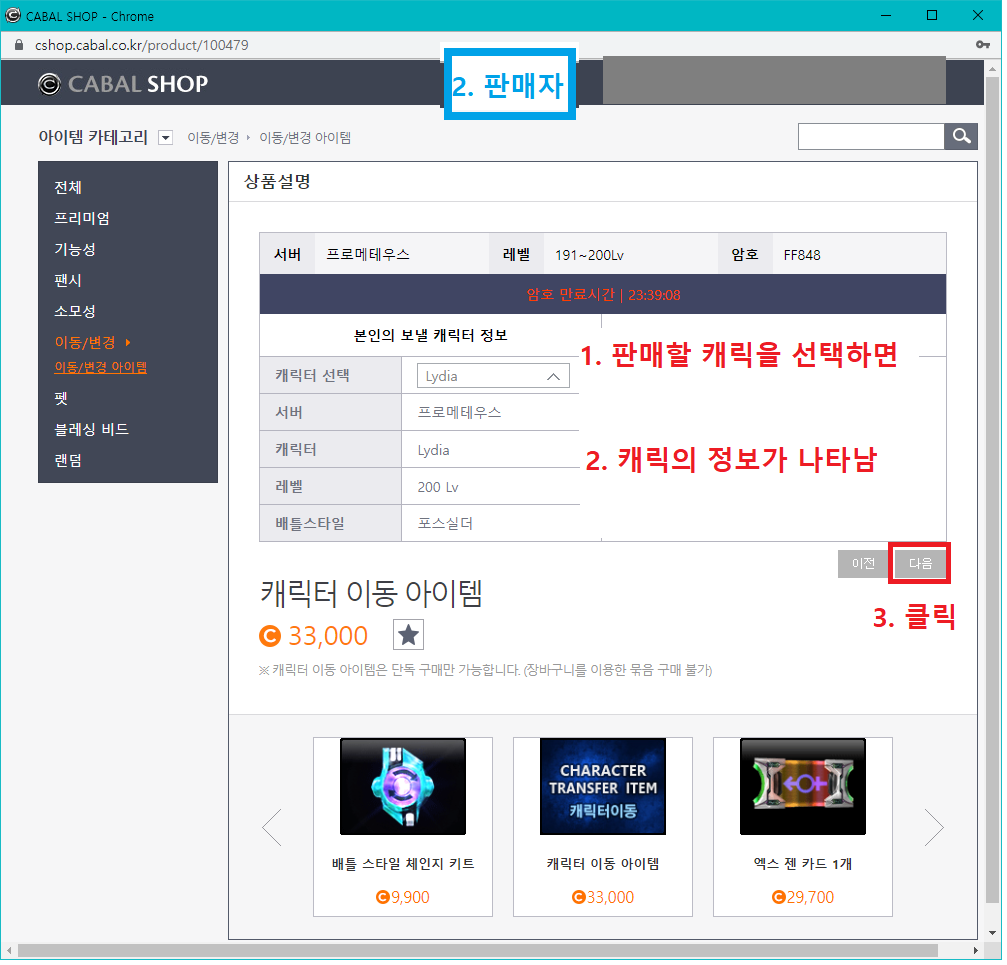Select 기능성 category in sidebar

pyautogui.click(x=75, y=250)
